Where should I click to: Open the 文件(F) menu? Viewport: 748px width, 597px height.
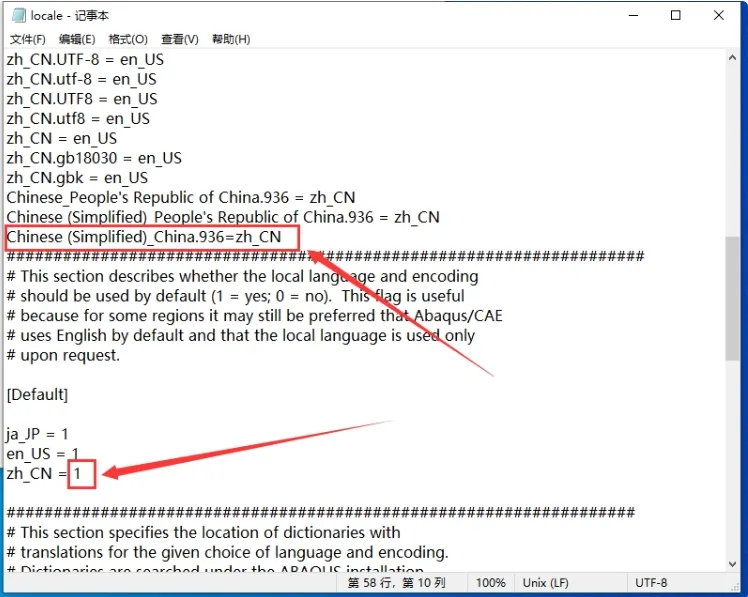coord(28,39)
